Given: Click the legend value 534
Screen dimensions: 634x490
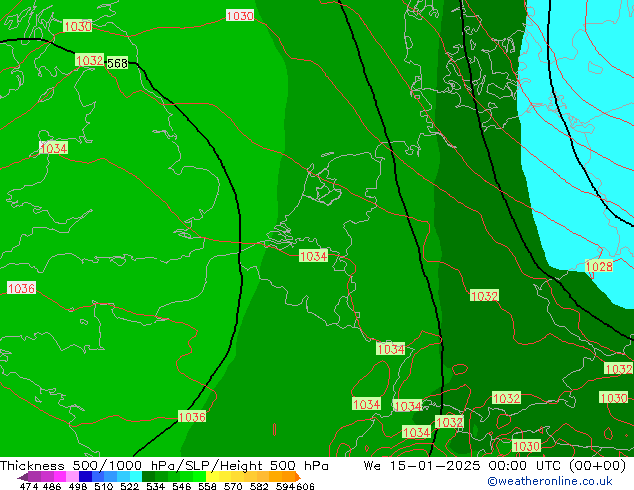Looking at the screenshot, I should point(155,486).
